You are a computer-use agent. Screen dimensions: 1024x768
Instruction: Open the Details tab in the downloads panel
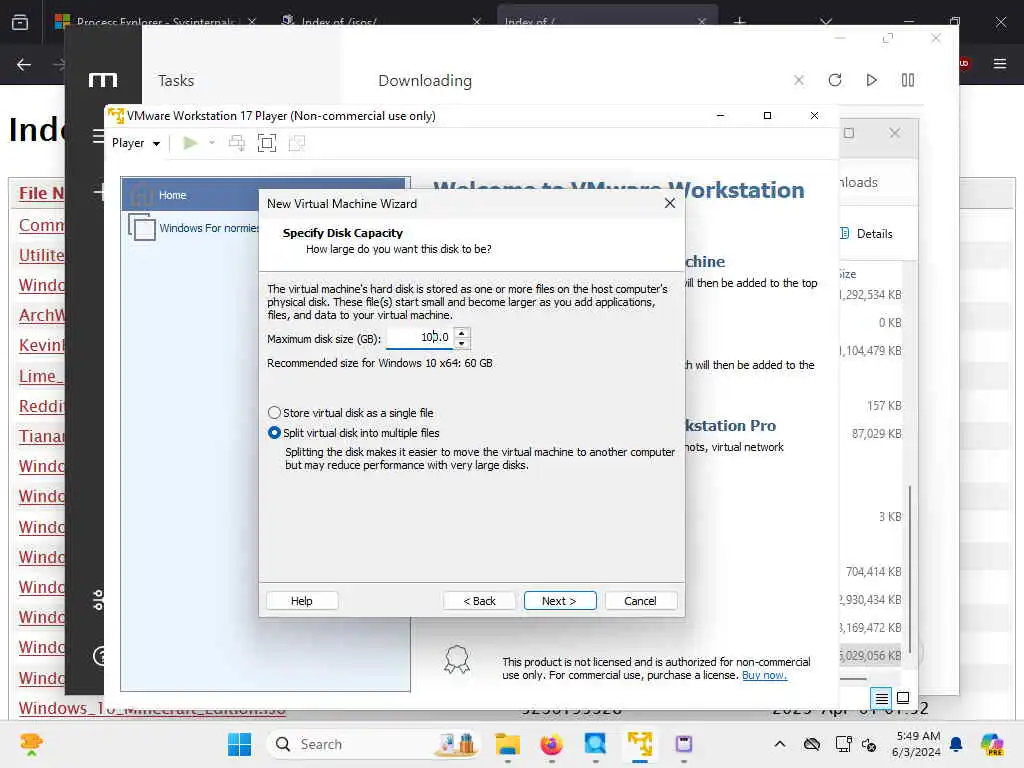click(x=867, y=234)
